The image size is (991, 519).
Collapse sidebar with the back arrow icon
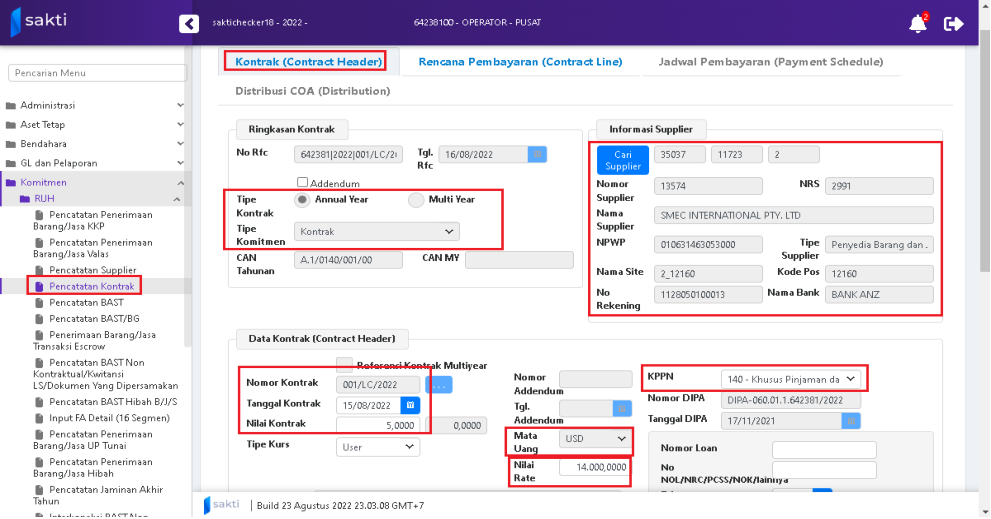coord(189,24)
